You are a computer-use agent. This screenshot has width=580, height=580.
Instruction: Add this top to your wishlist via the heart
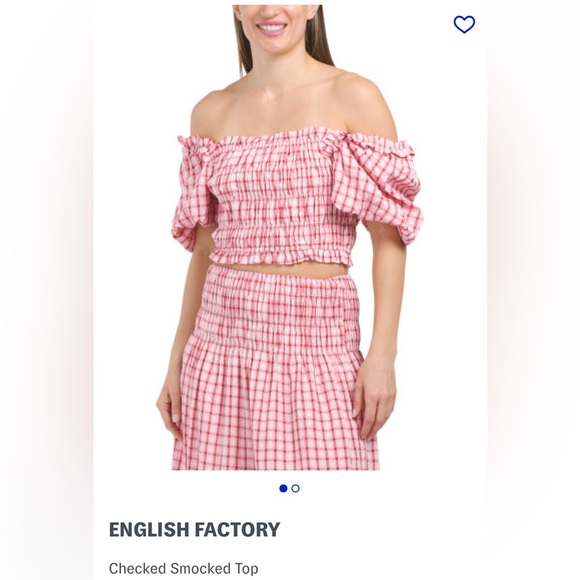click(x=464, y=24)
